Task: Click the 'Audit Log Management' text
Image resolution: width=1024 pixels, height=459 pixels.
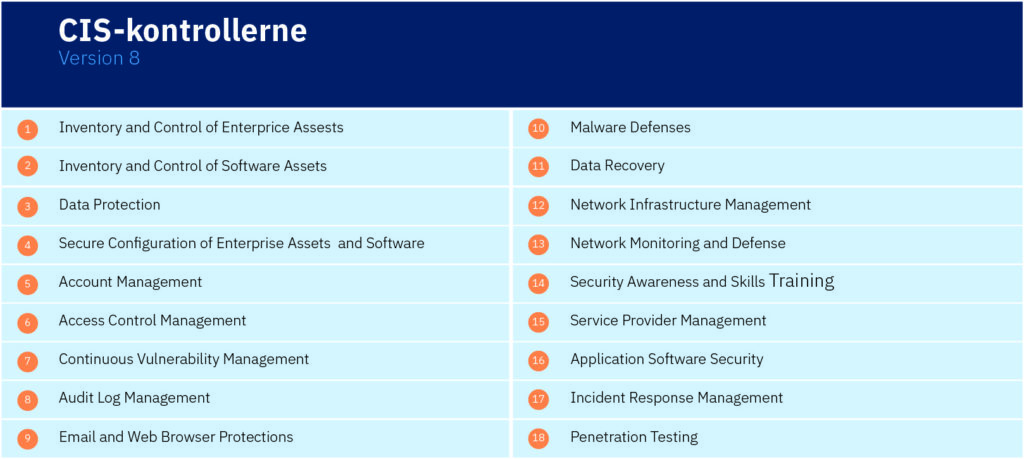Action: tap(135, 398)
